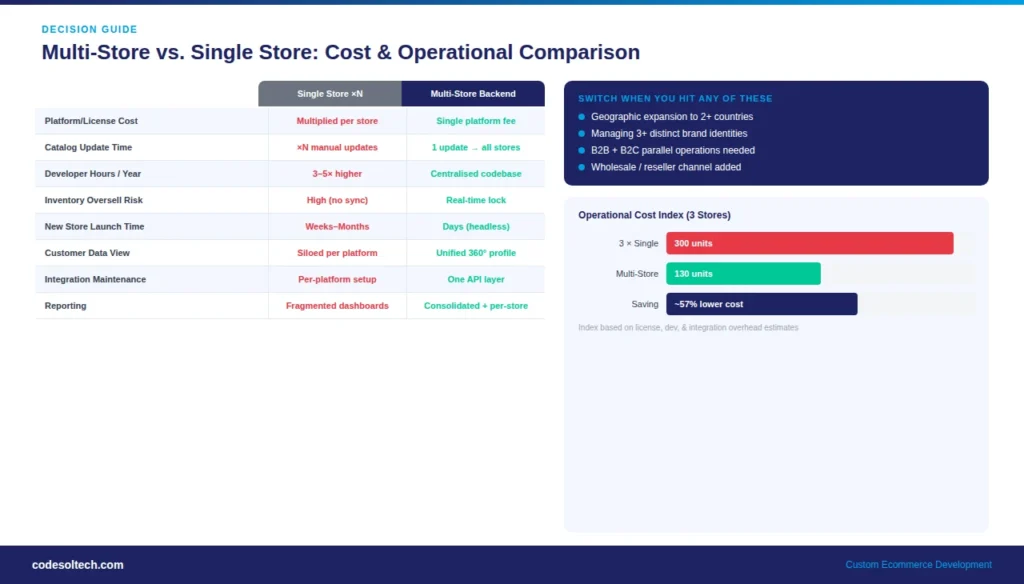Click the 'SWITCH WHEN YOU HIT ANY OF THESE' heading
This screenshot has width=1024, height=584.
(x=675, y=99)
